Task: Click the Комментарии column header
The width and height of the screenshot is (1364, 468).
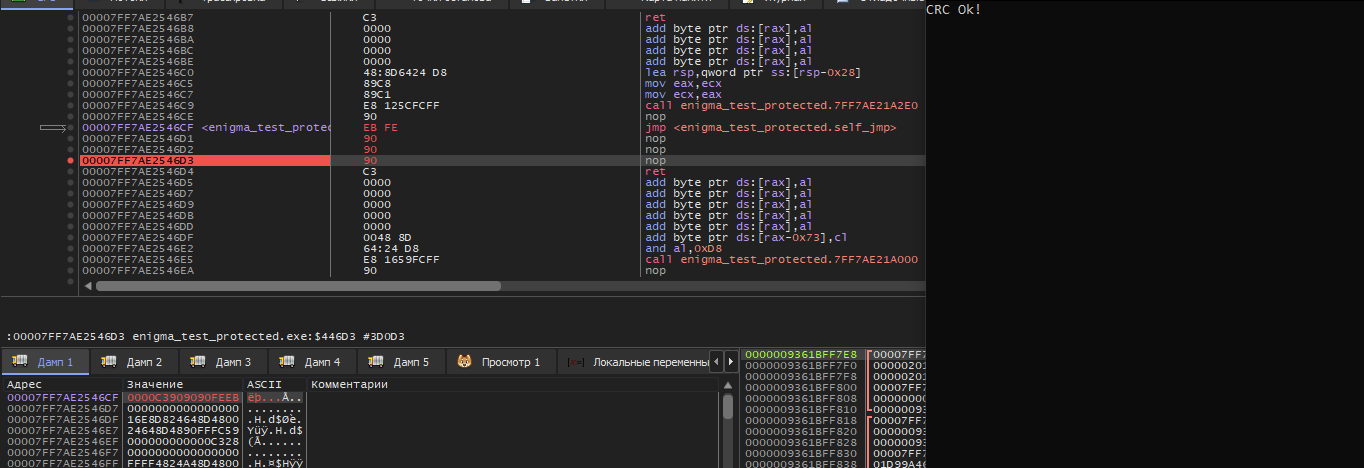Action: 513,384
